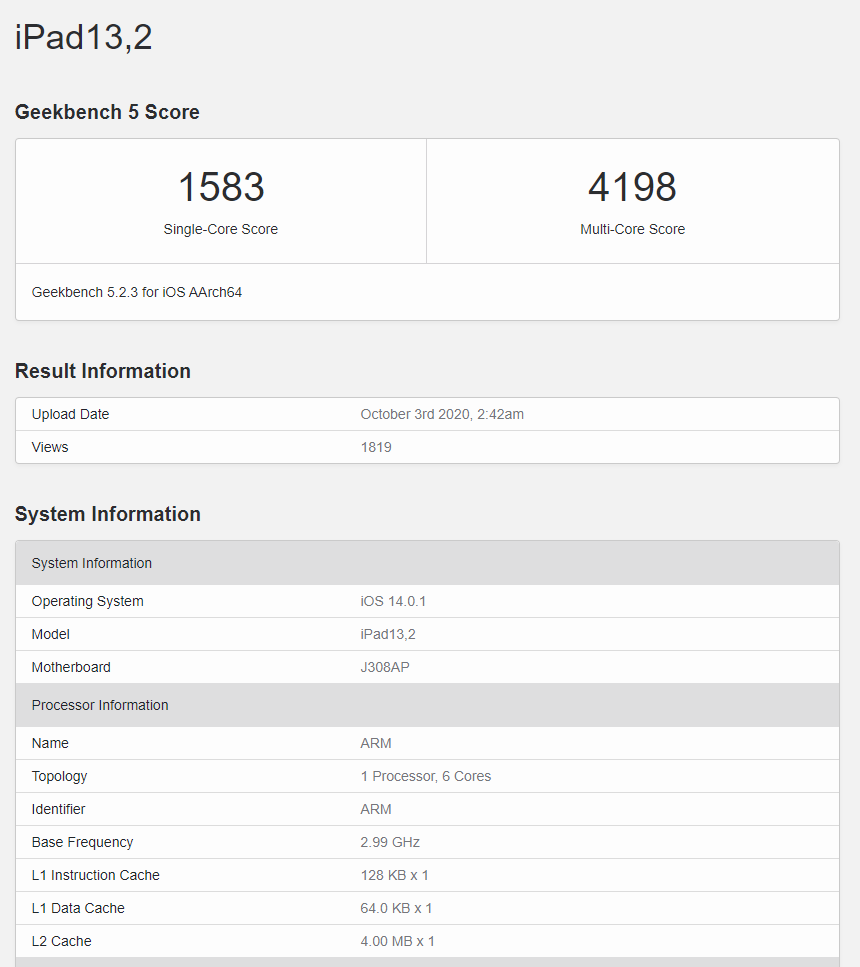
Task: Click the Single-Core Score label
Action: point(221,229)
